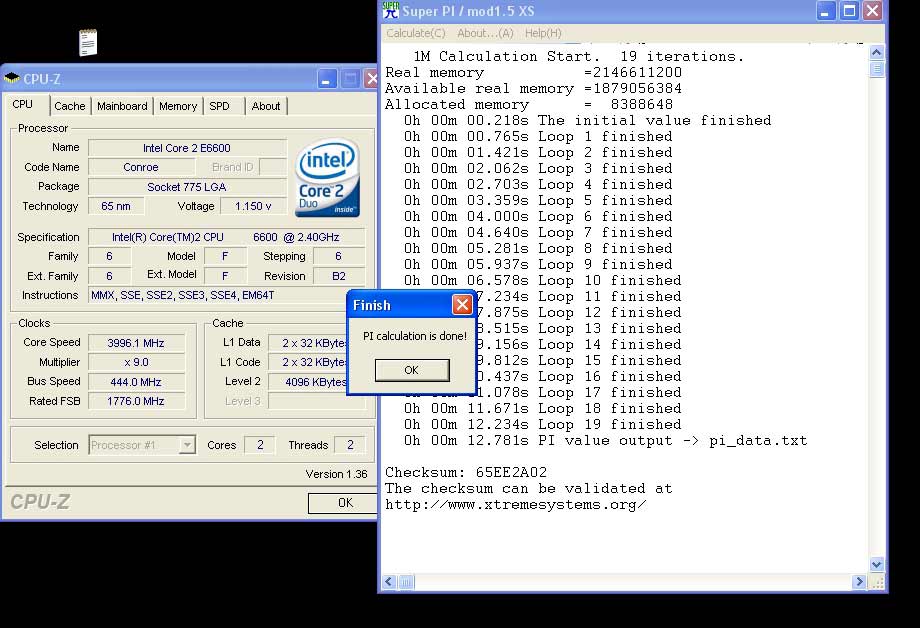Switch to the About tab in CPU-Z

pos(266,106)
